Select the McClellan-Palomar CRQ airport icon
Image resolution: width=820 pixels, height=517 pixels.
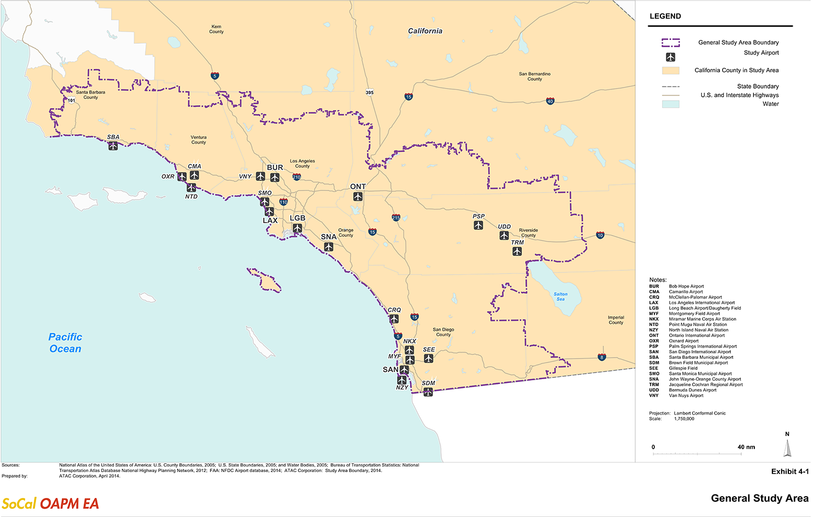point(393,320)
